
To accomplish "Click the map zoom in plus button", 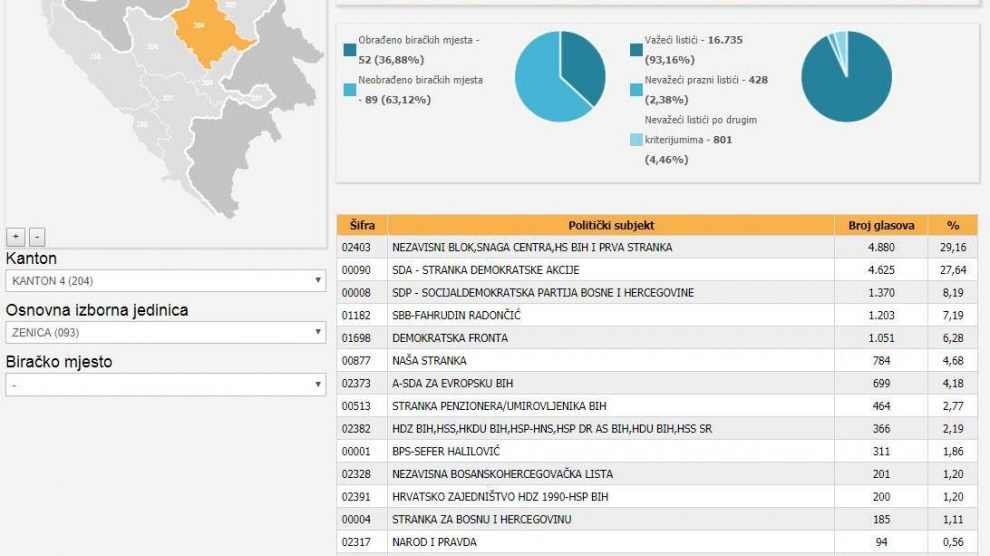I will 15,237.
